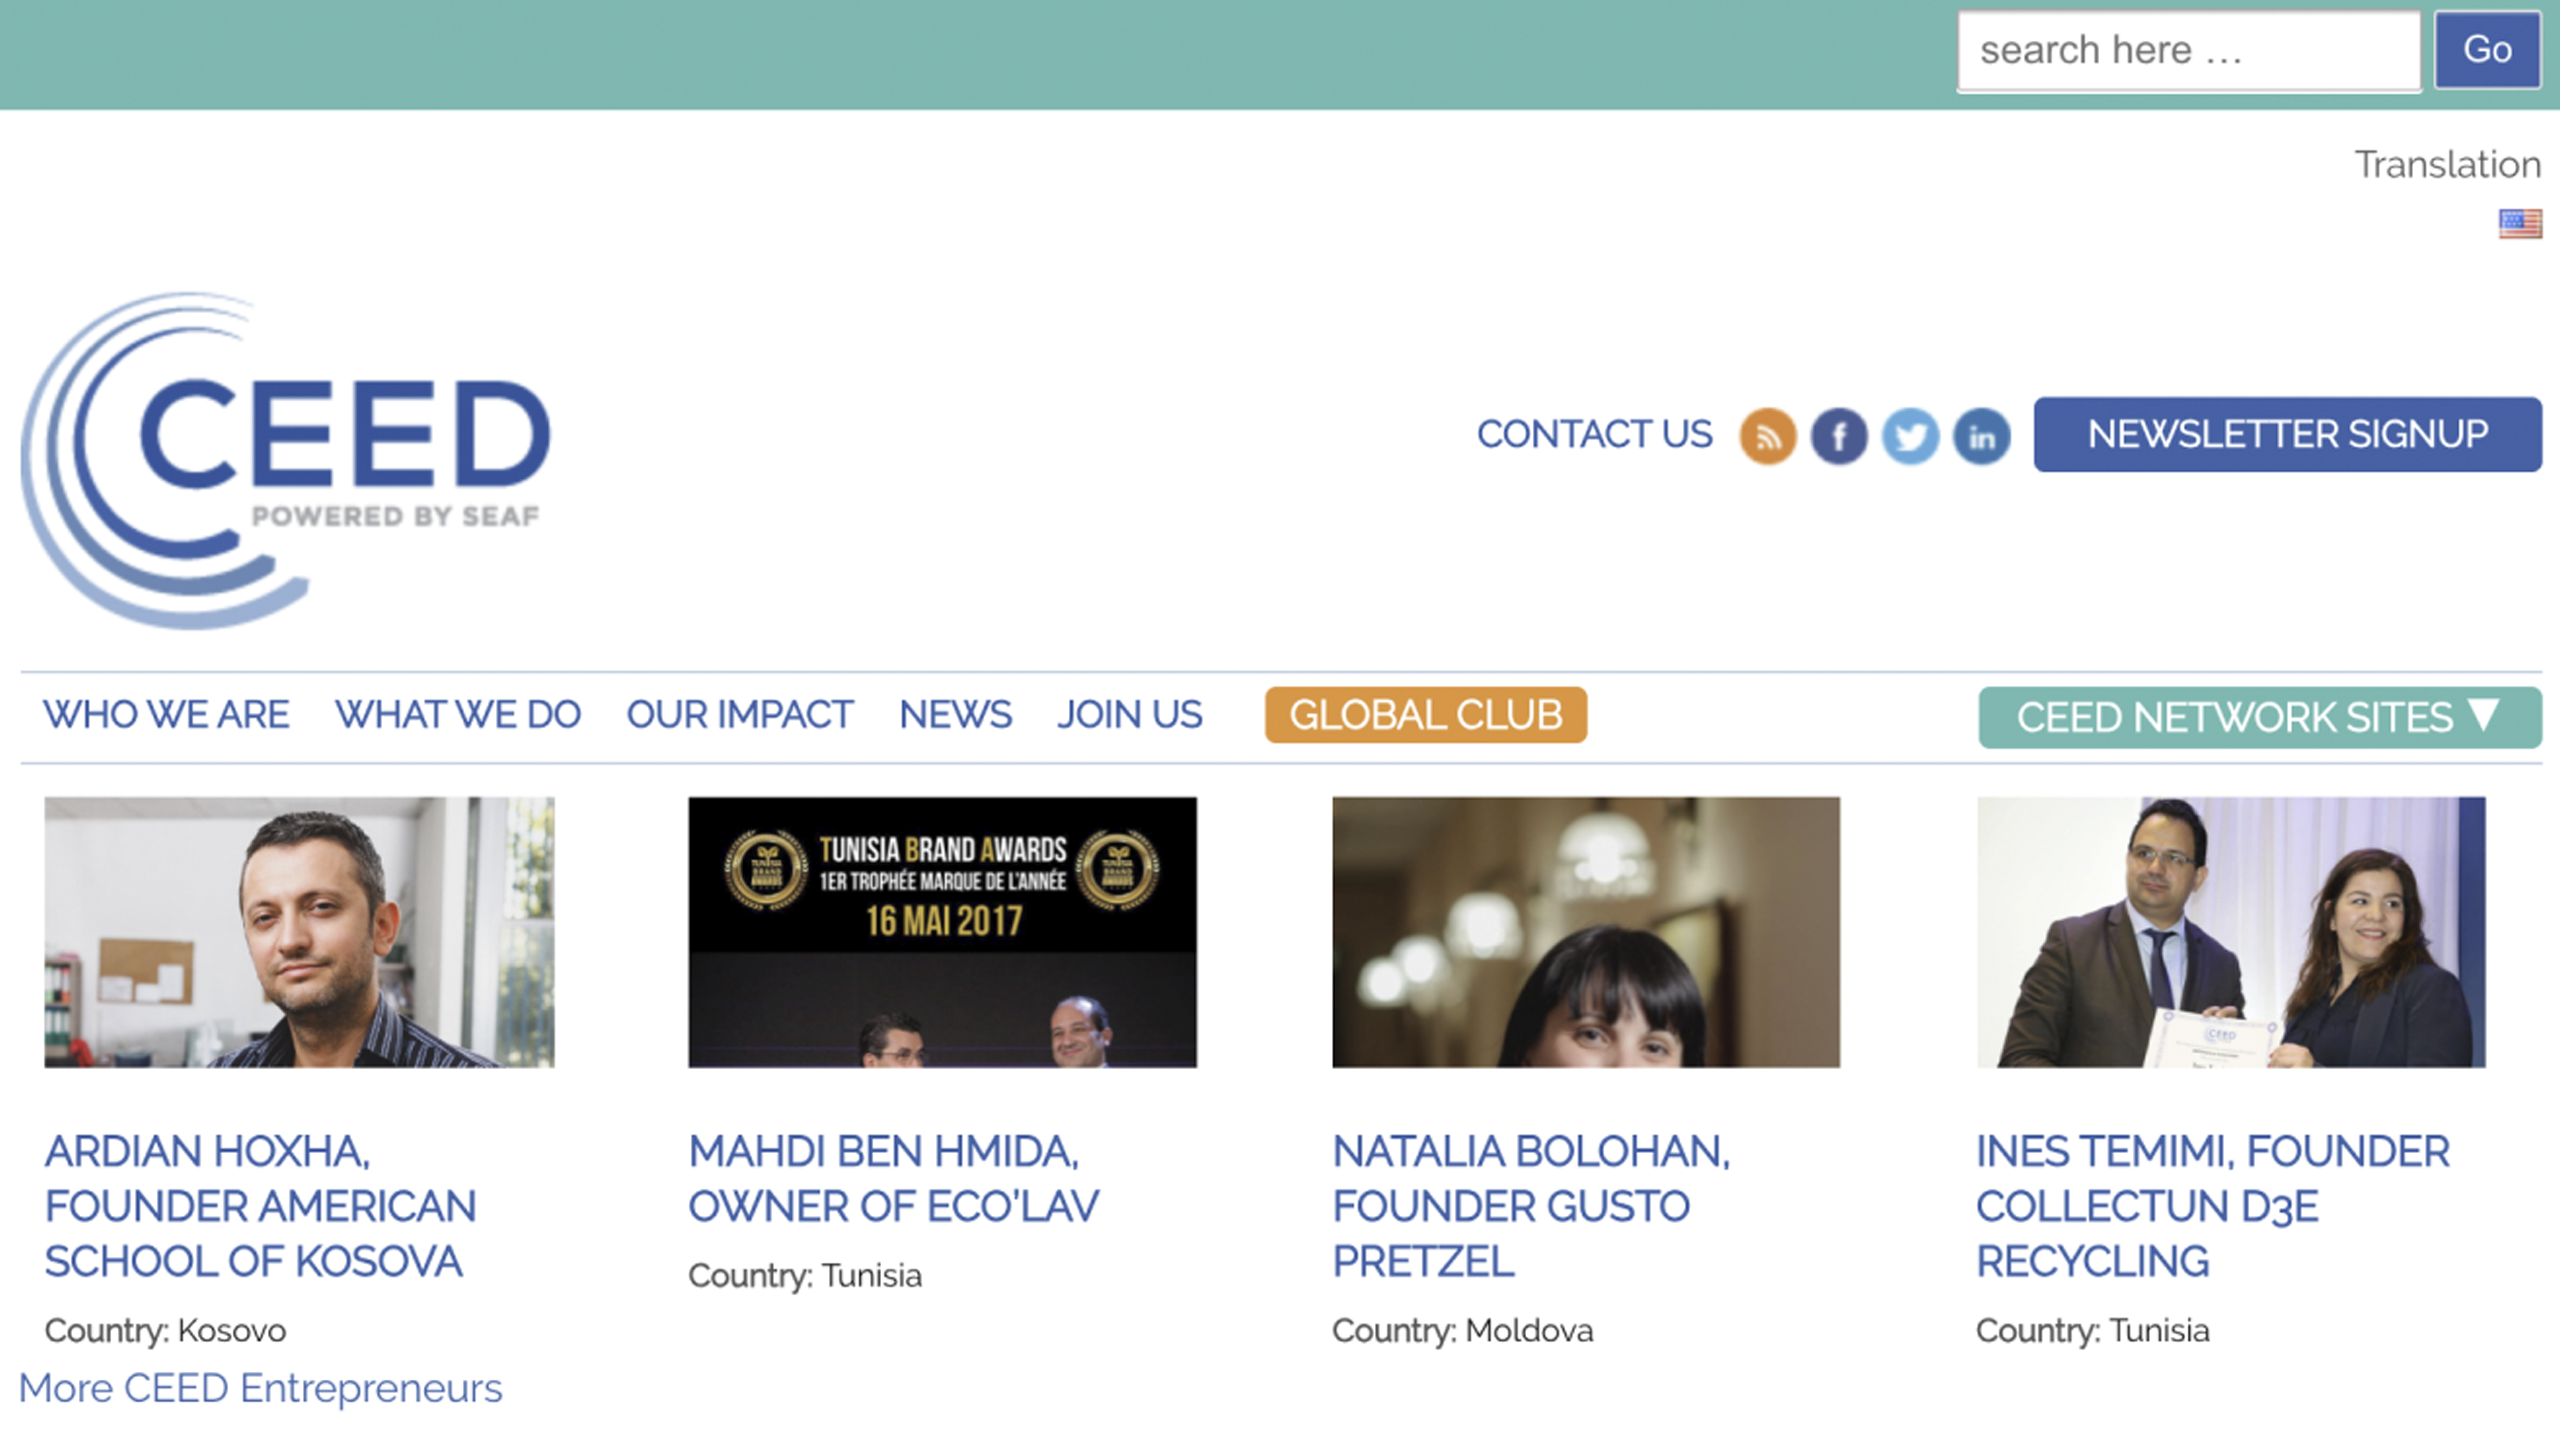This screenshot has height=1440, width=2560.
Task: Open the LinkedIn icon link
Action: pyautogui.click(x=1981, y=436)
